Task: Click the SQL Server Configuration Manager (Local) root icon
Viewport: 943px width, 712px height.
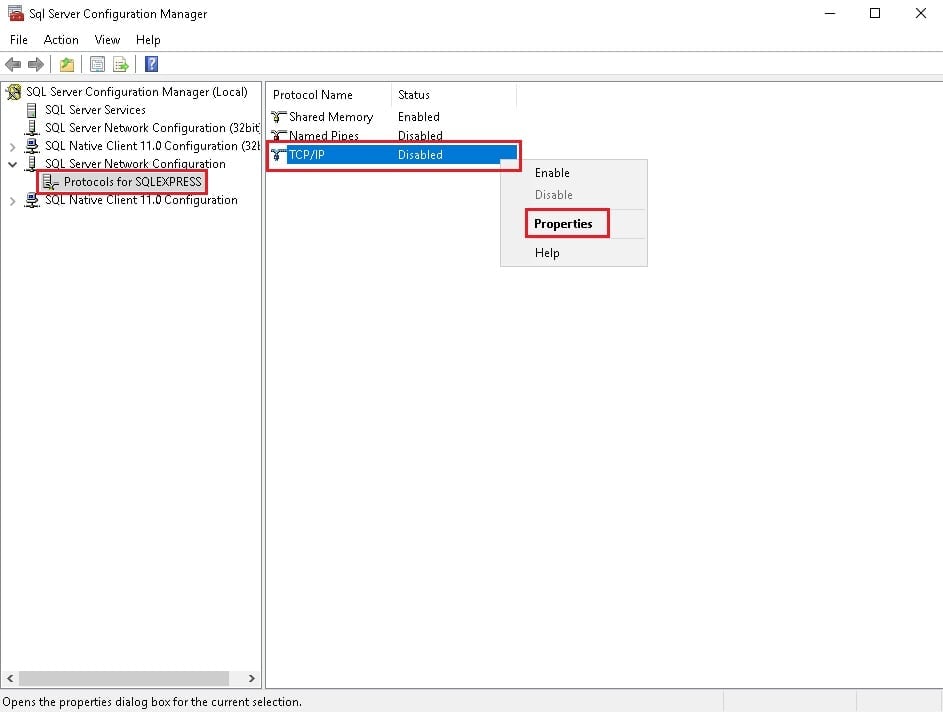Action: (x=14, y=92)
